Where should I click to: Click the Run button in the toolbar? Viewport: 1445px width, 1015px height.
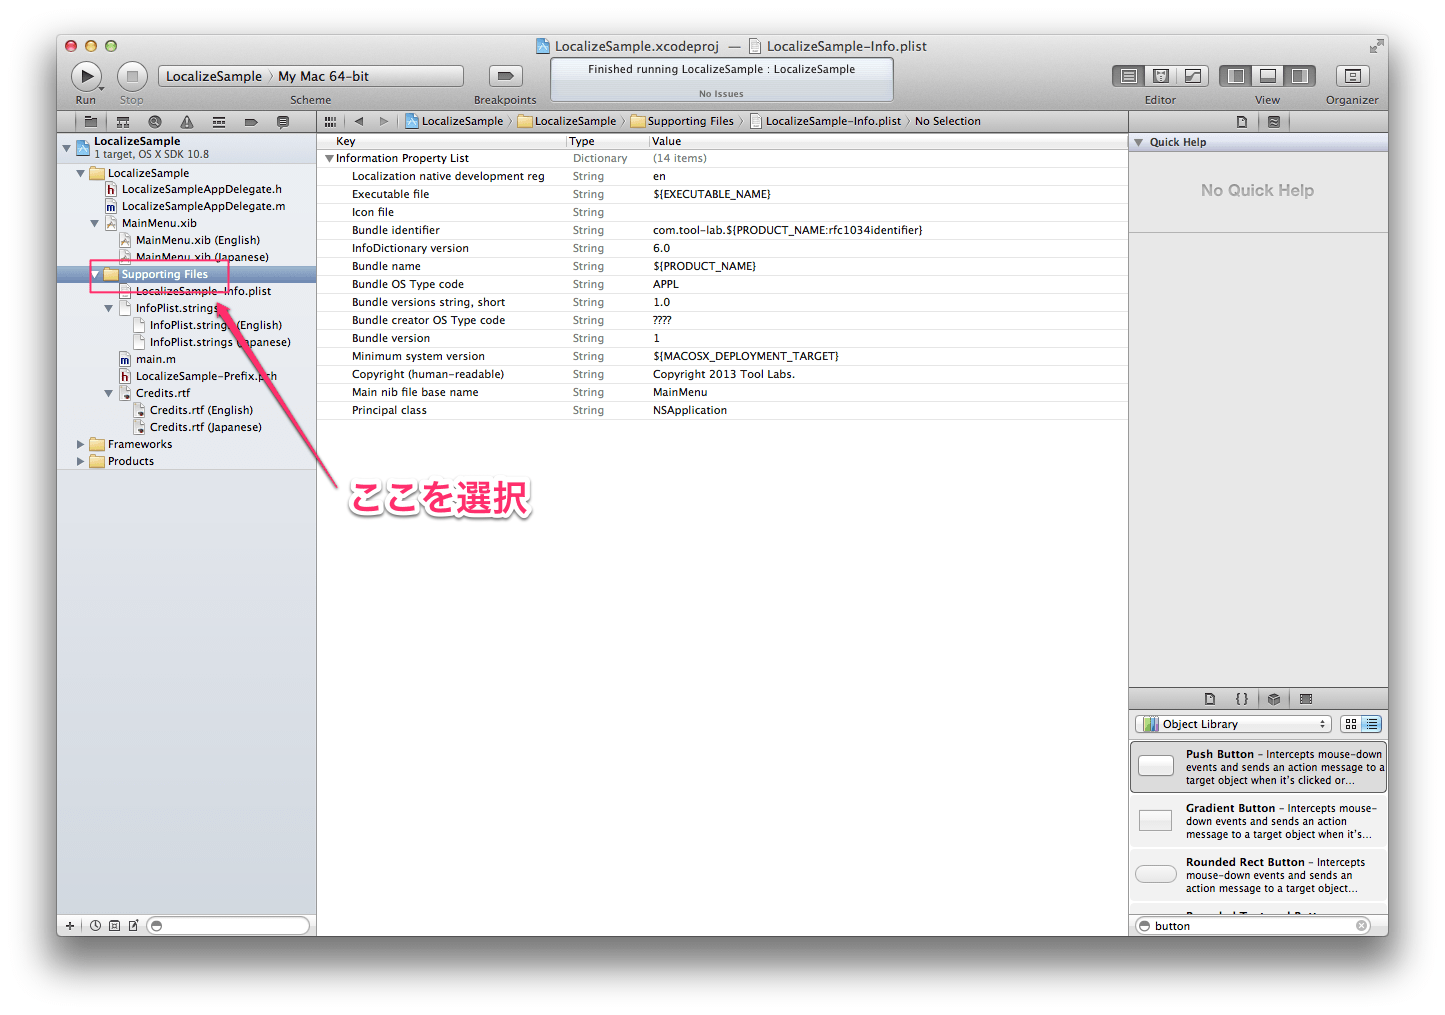coord(86,76)
